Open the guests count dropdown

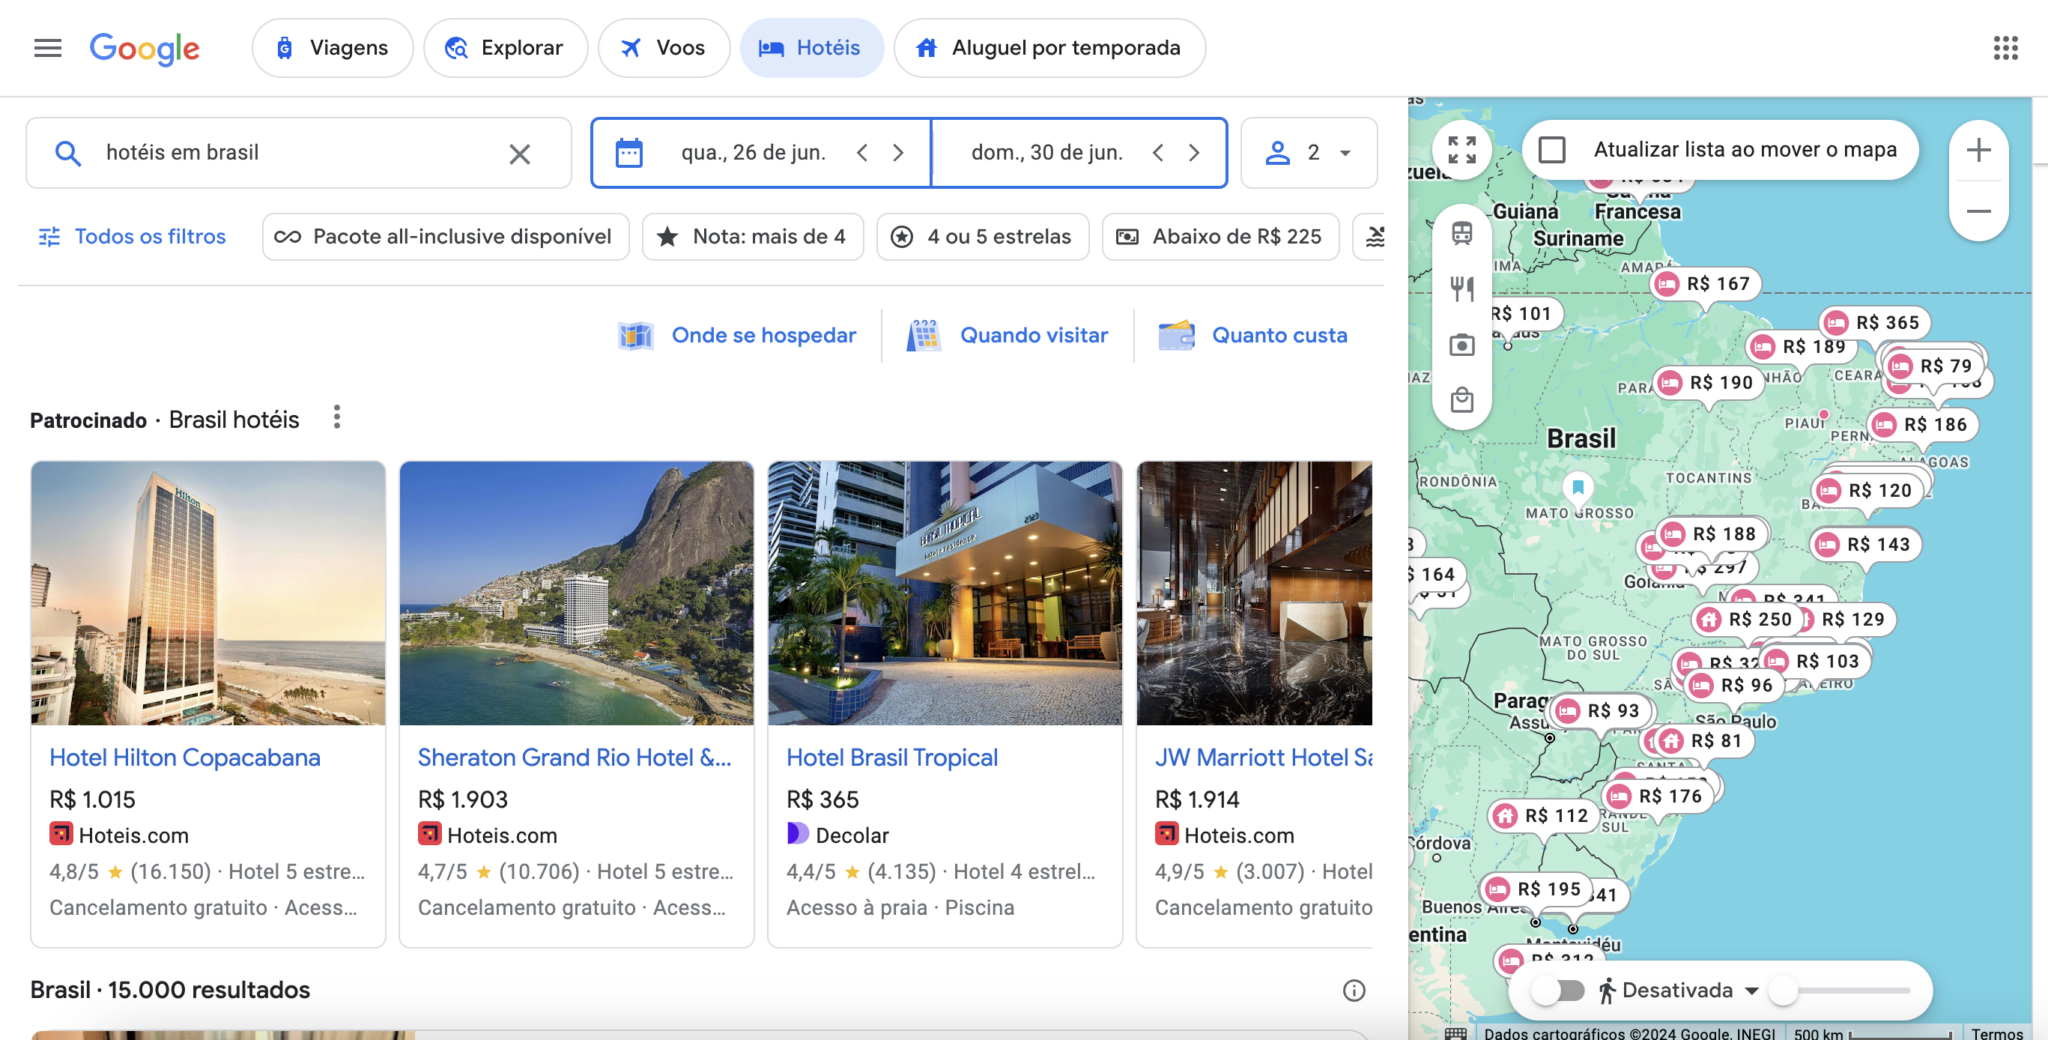tap(1309, 153)
